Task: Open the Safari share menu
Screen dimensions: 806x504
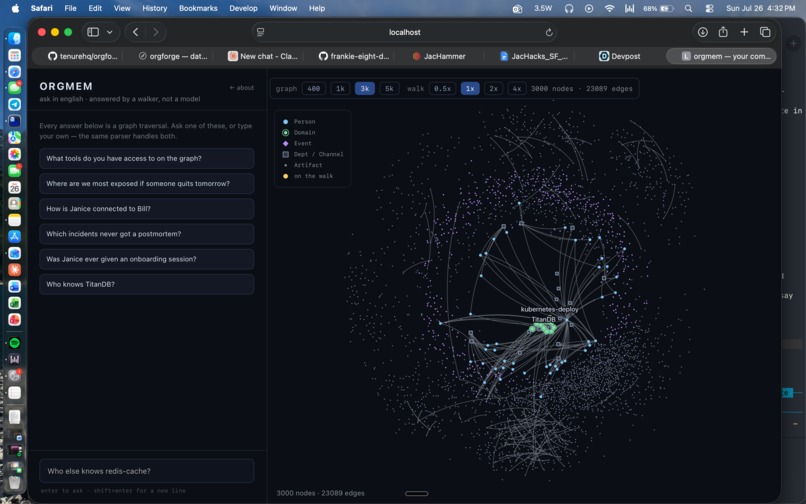Action: pos(723,32)
